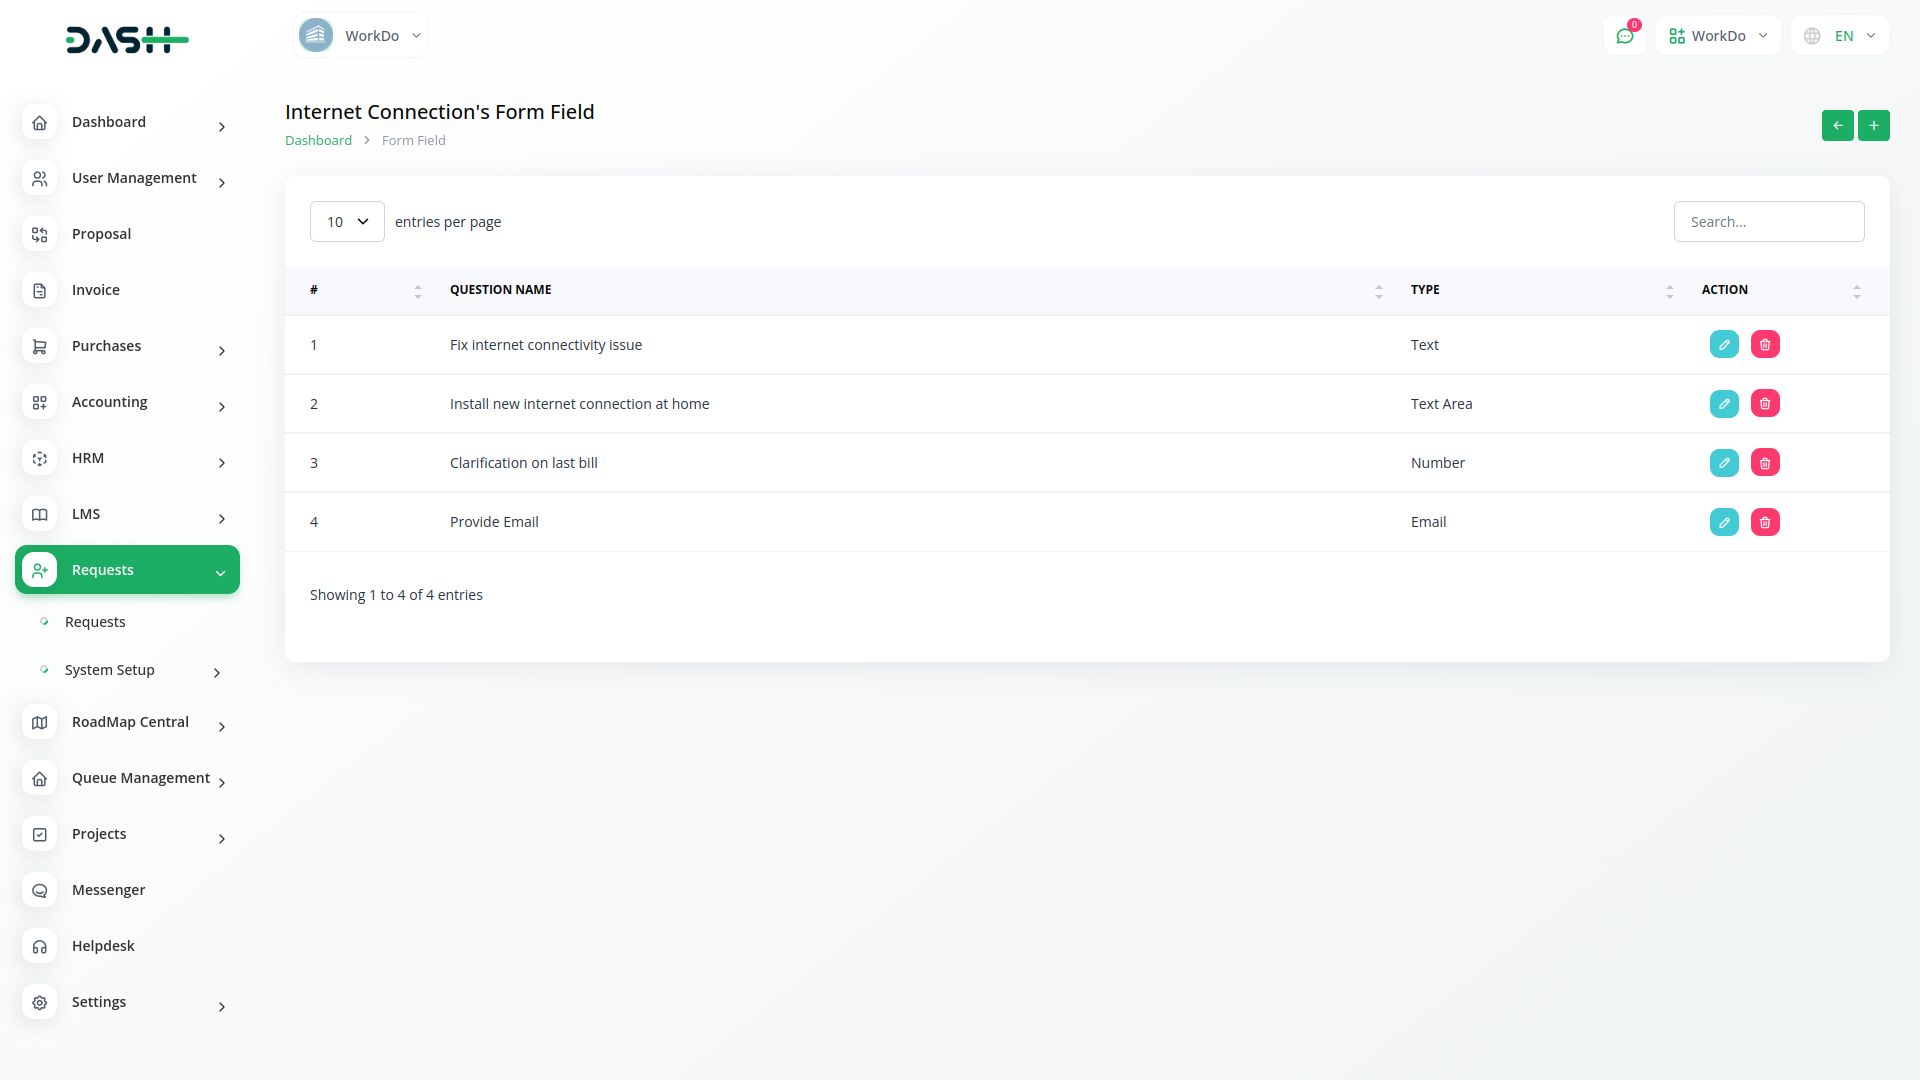This screenshot has width=1920, height=1080.
Task: Add new form field with plus button
Action: click(x=1873, y=126)
